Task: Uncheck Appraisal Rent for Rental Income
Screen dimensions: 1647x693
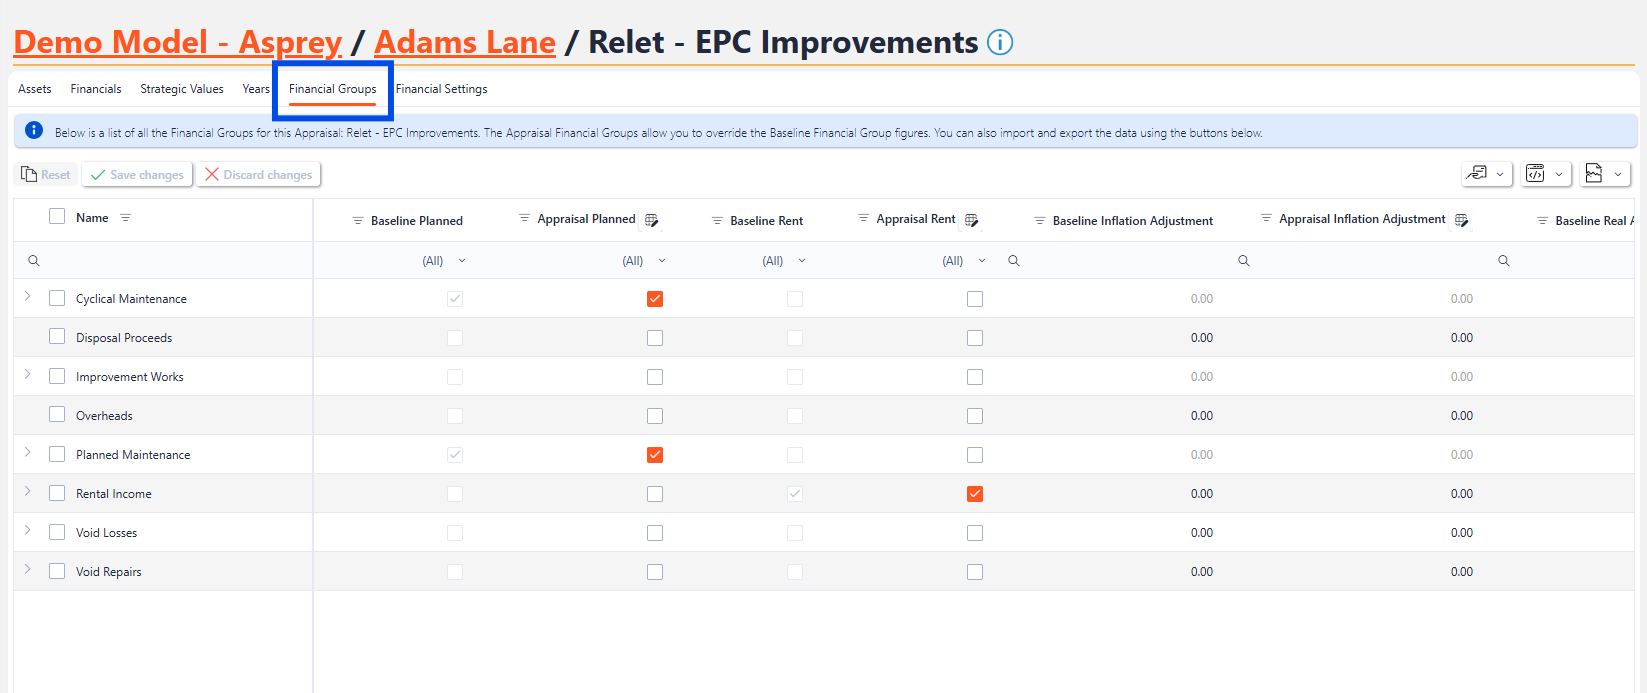Action: [975, 494]
